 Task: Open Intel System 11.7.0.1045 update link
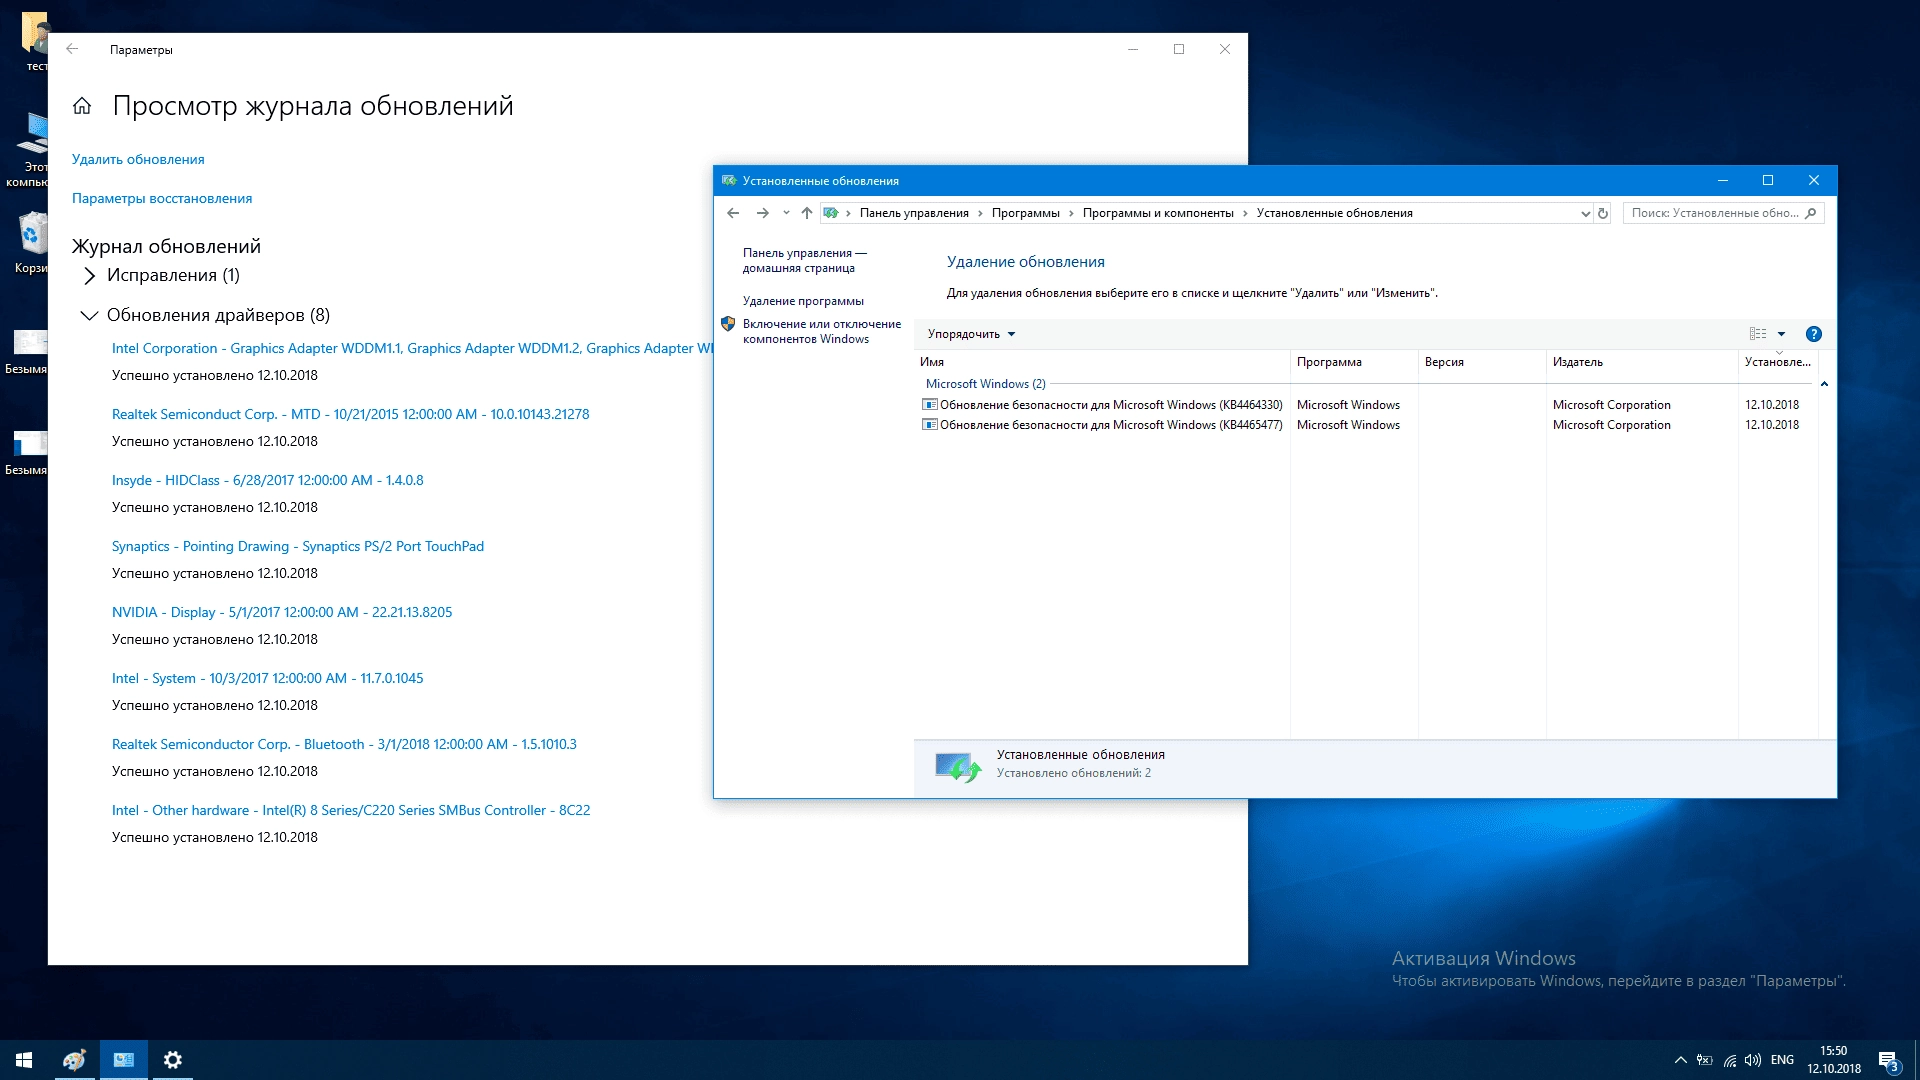point(267,678)
